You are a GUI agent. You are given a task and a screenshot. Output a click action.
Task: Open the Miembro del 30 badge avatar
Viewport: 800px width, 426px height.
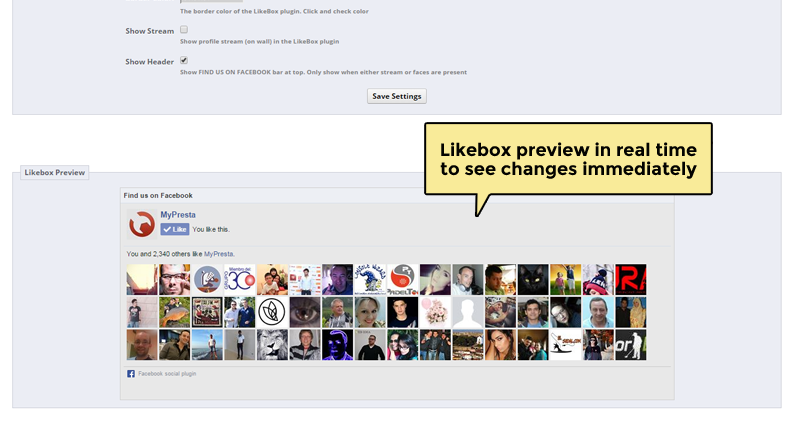point(239,280)
